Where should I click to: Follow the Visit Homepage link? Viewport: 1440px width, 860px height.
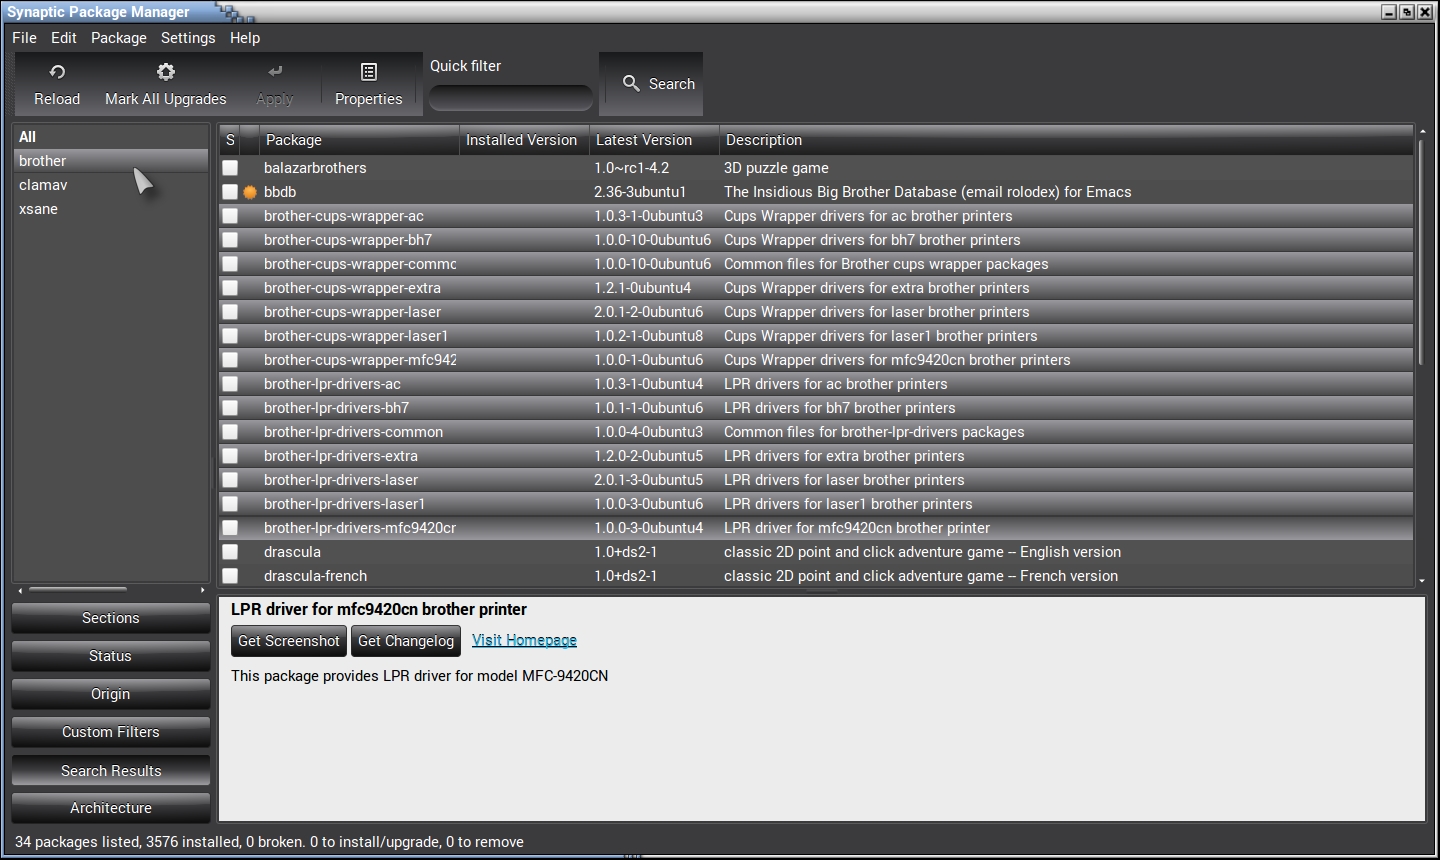[524, 640]
